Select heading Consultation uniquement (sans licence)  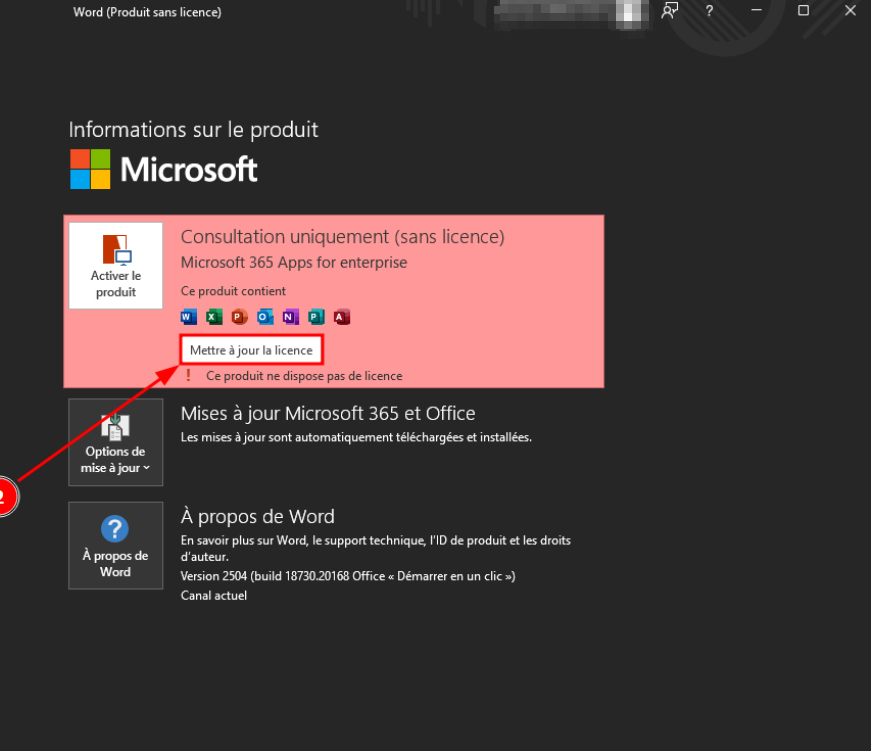pos(343,237)
